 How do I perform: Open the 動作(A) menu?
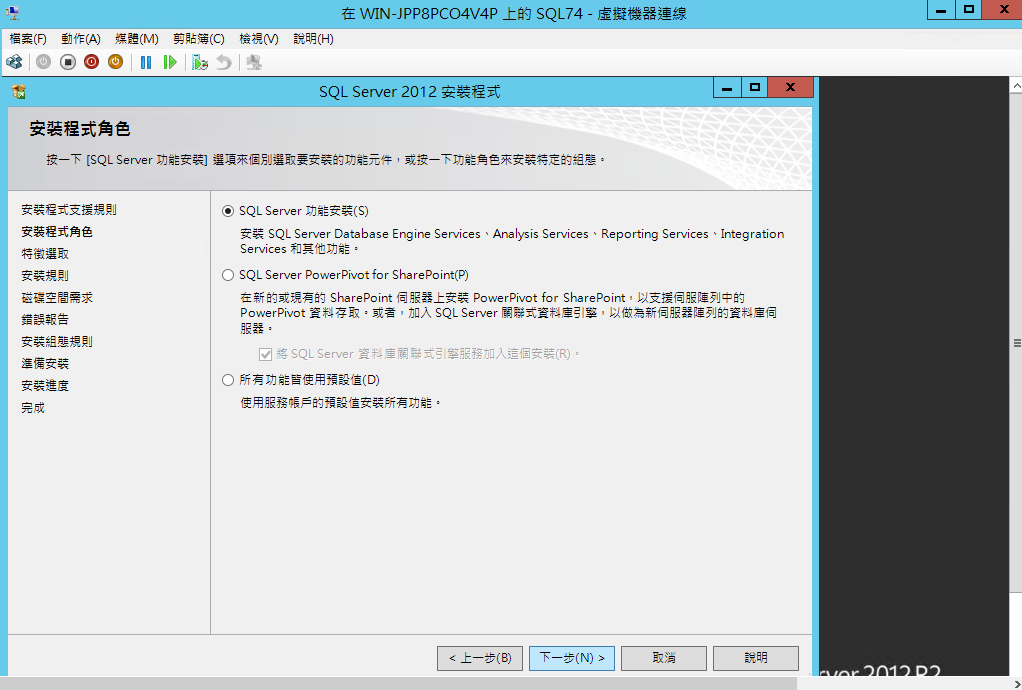[x=81, y=39]
